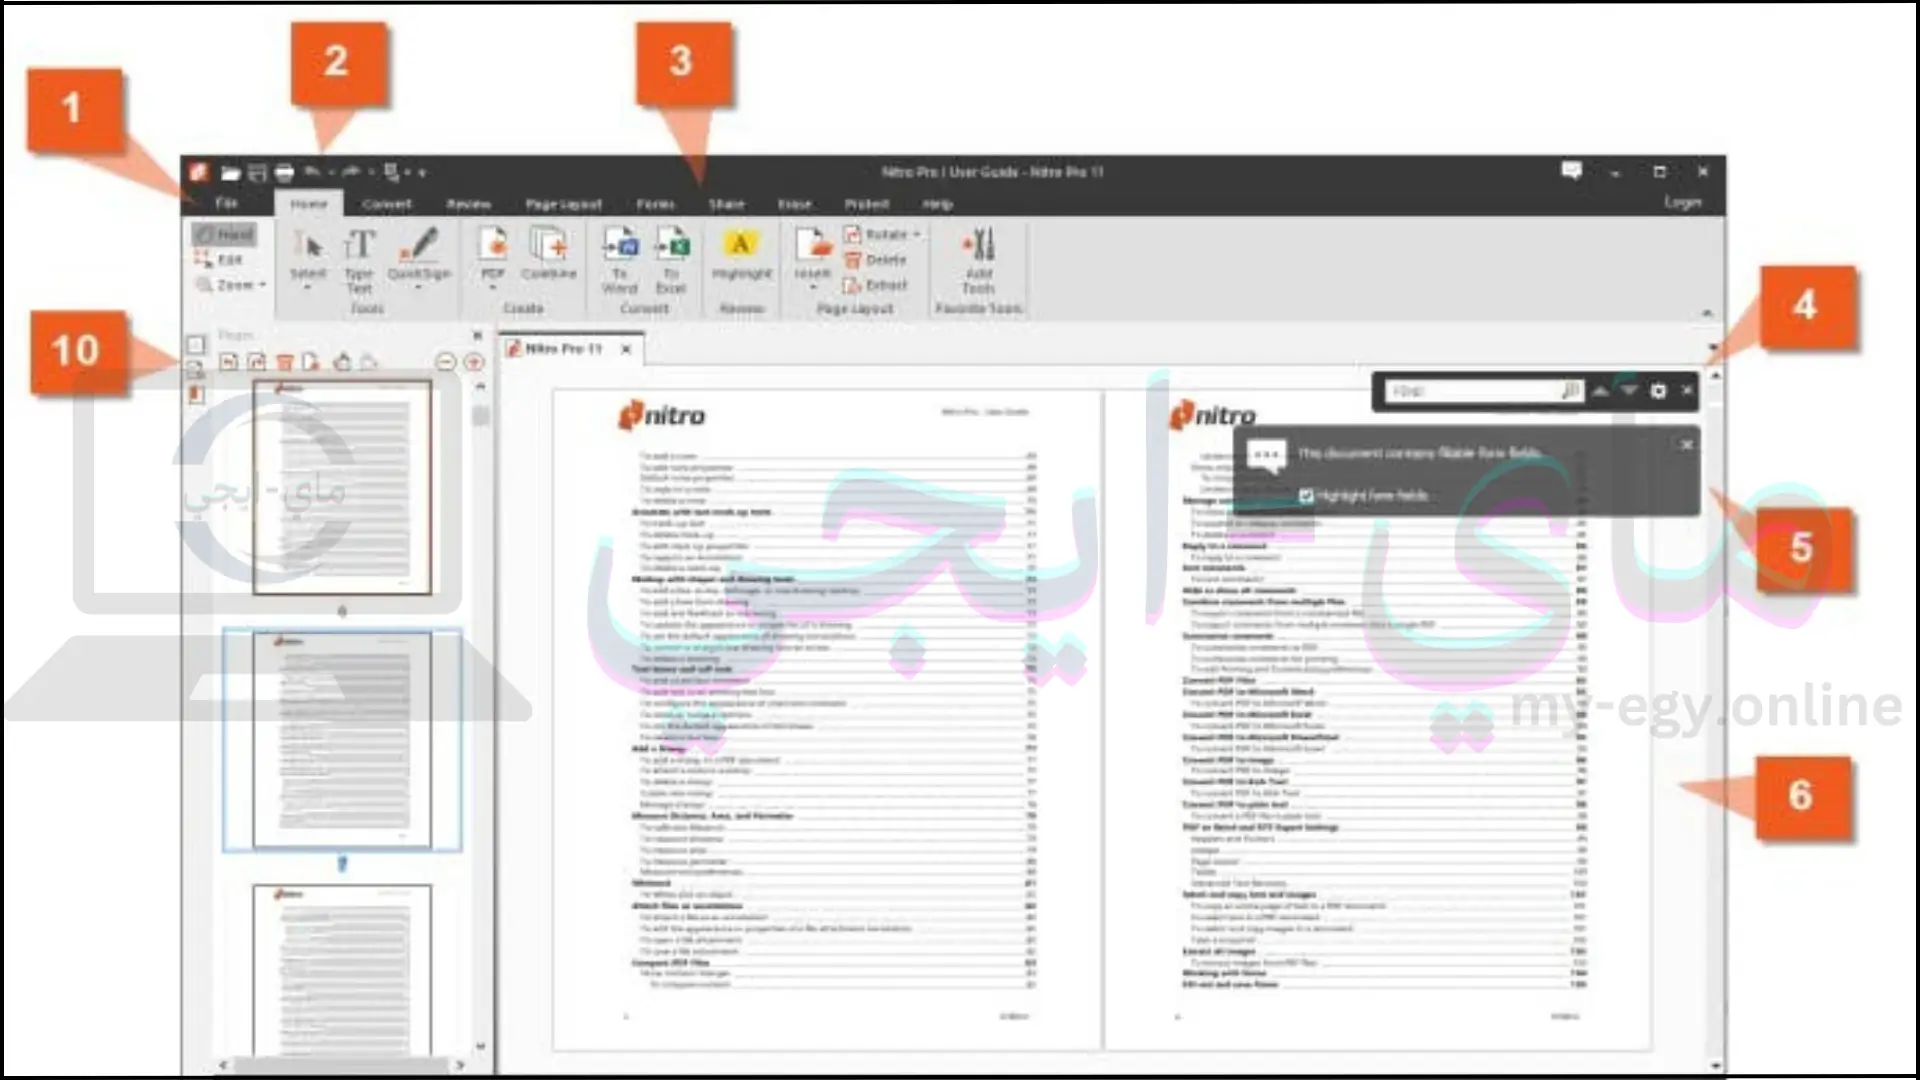Apply the Highlight tool
Viewport: 1920px width, 1080px height.
click(x=741, y=255)
